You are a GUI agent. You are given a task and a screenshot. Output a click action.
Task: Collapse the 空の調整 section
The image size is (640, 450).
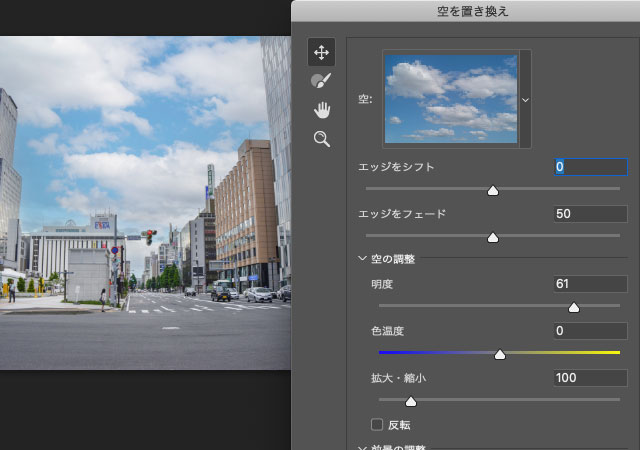click(x=362, y=258)
